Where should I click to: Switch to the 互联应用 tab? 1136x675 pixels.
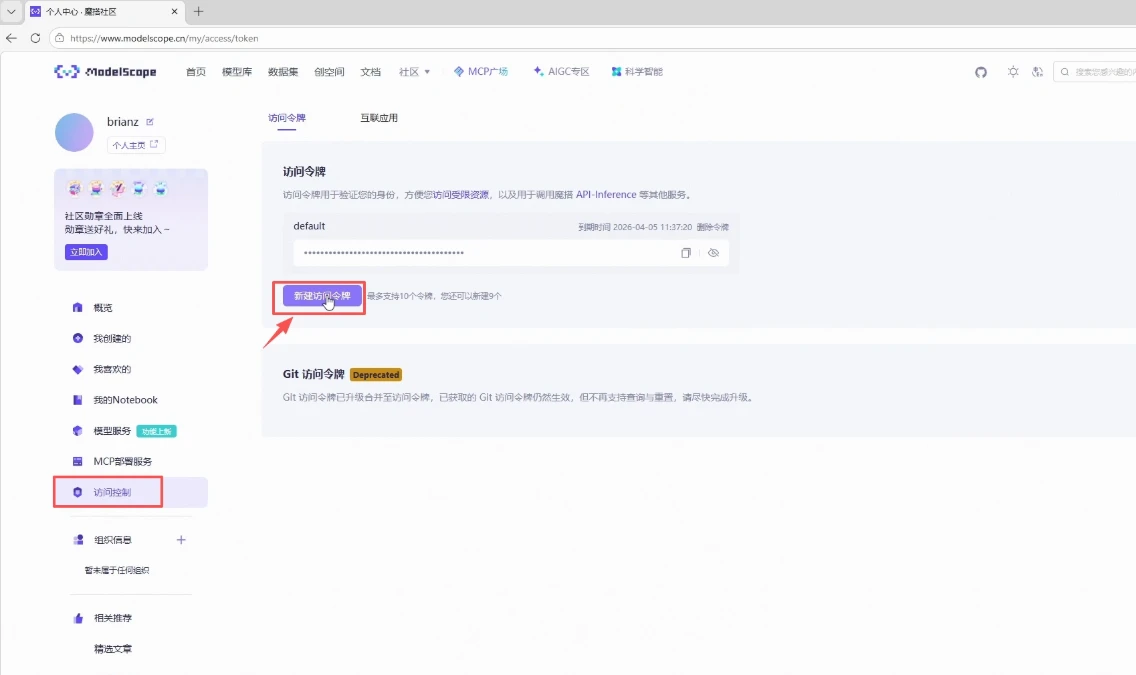[378, 117]
